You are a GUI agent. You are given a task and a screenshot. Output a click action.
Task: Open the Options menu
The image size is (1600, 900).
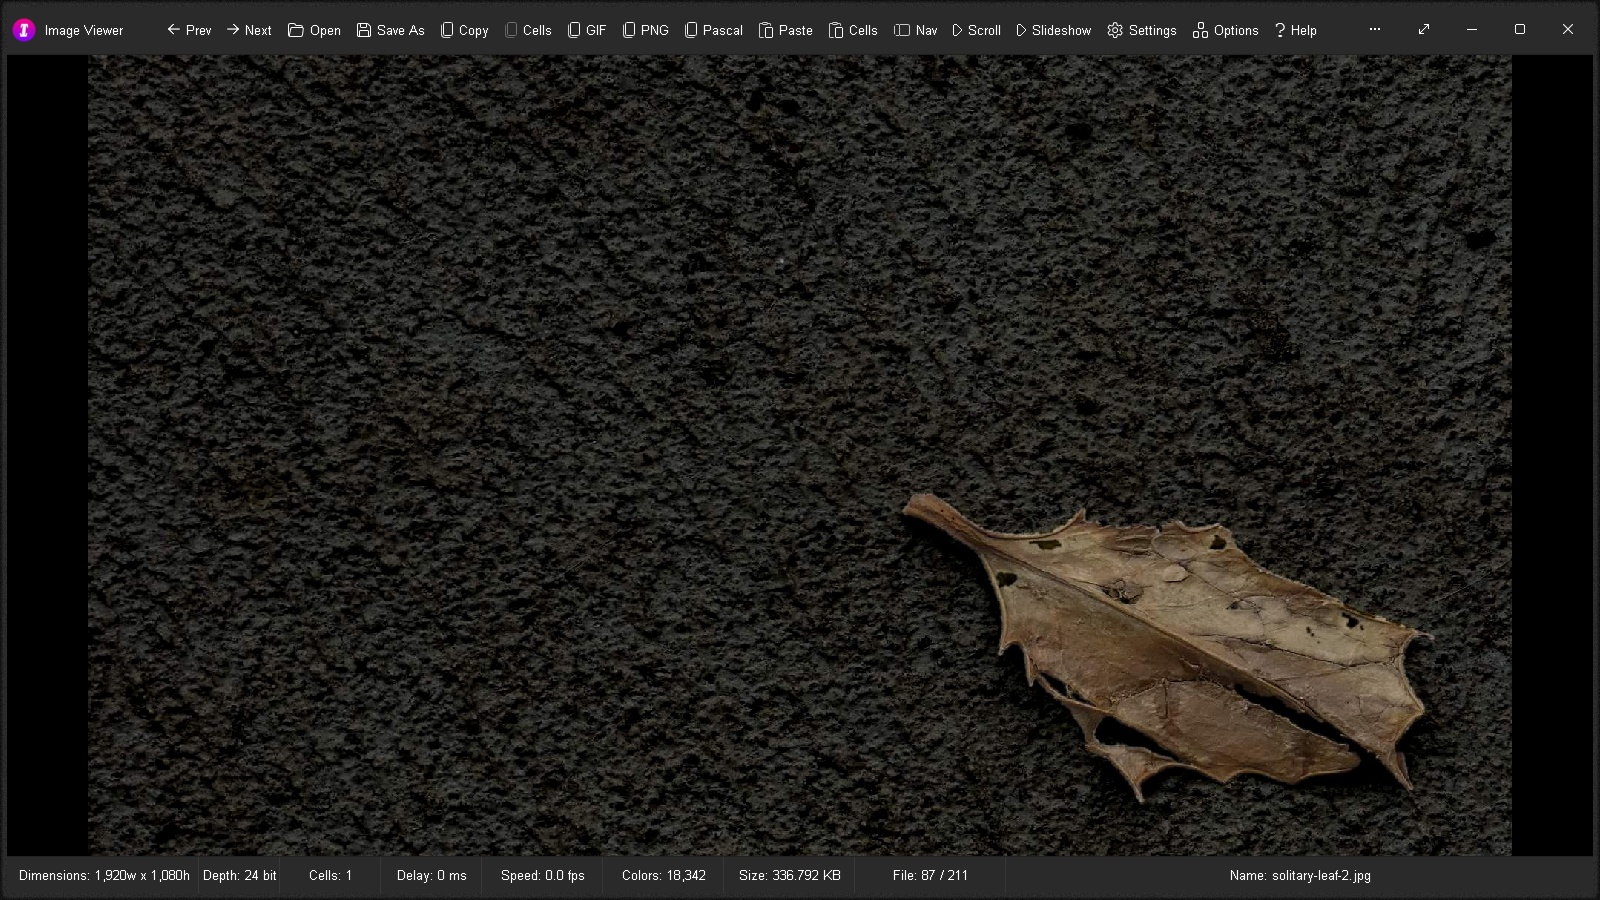pyautogui.click(x=1225, y=30)
